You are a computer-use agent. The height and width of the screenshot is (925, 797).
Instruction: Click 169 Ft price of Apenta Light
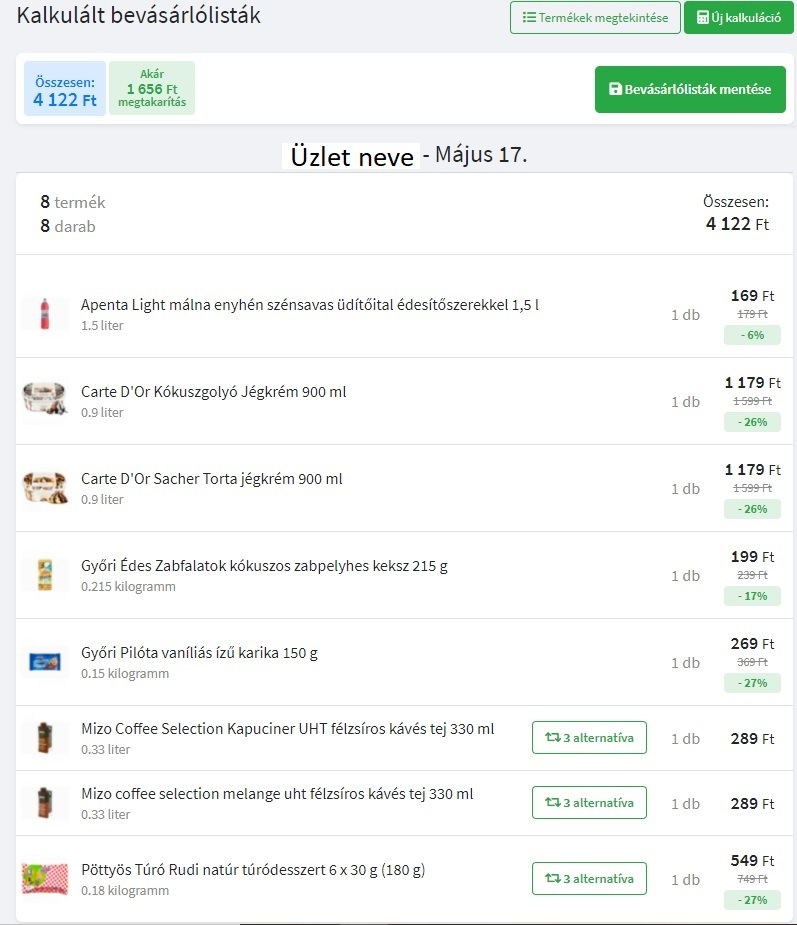coord(753,296)
